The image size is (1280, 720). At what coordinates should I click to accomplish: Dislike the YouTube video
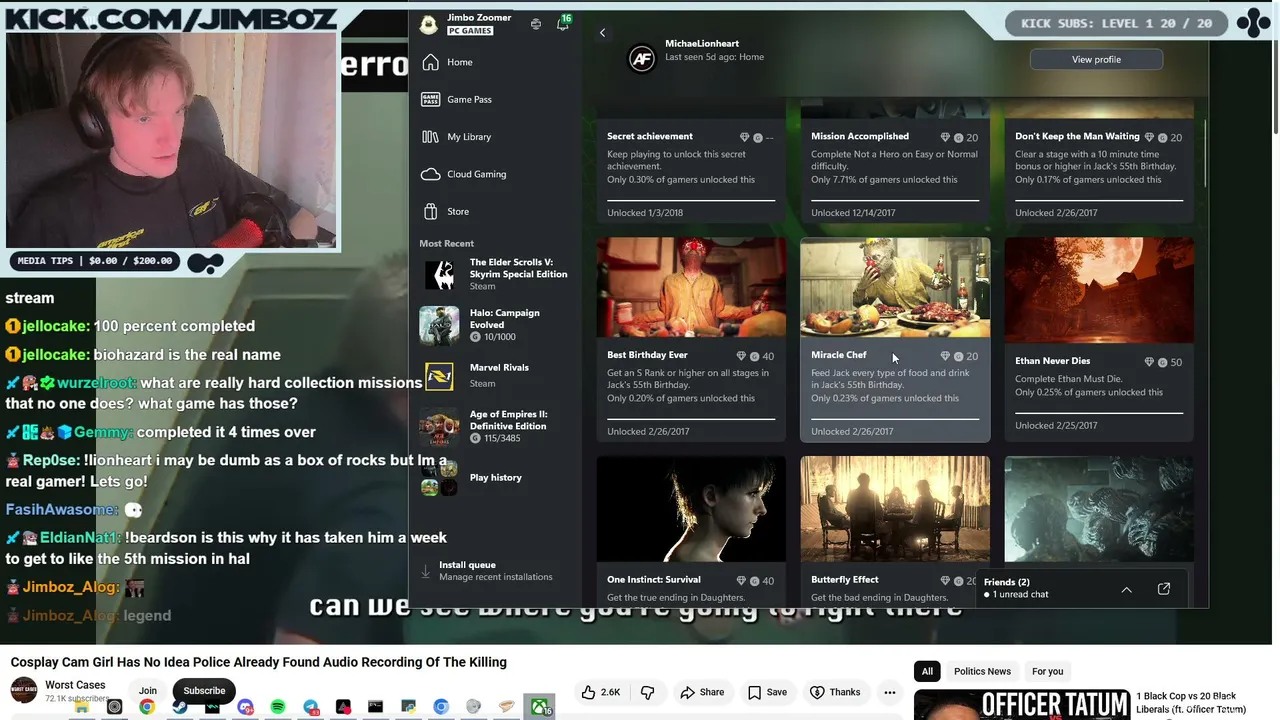tap(648, 692)
